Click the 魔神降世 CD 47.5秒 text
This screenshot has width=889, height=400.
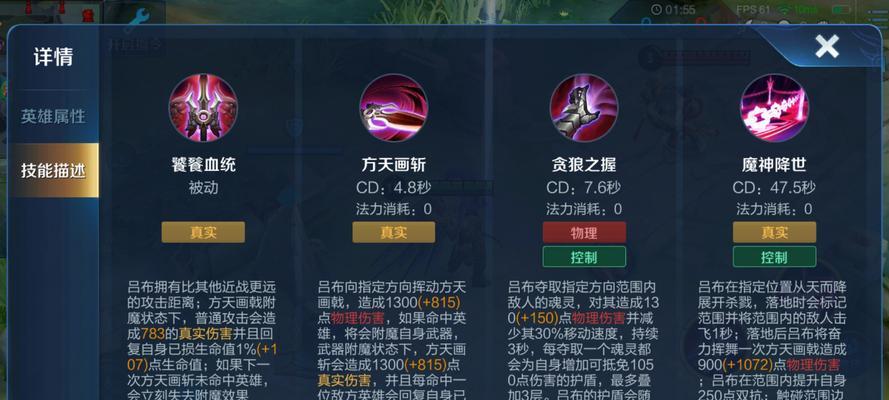coord(774,188)
